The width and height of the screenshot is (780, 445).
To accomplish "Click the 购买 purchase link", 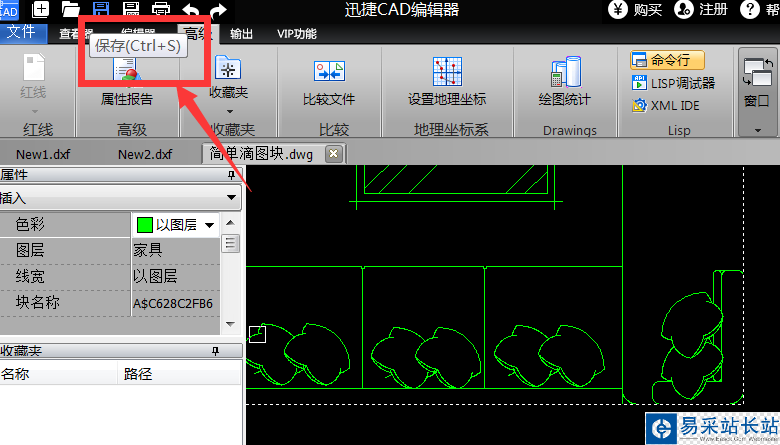I will pos(647,10).
